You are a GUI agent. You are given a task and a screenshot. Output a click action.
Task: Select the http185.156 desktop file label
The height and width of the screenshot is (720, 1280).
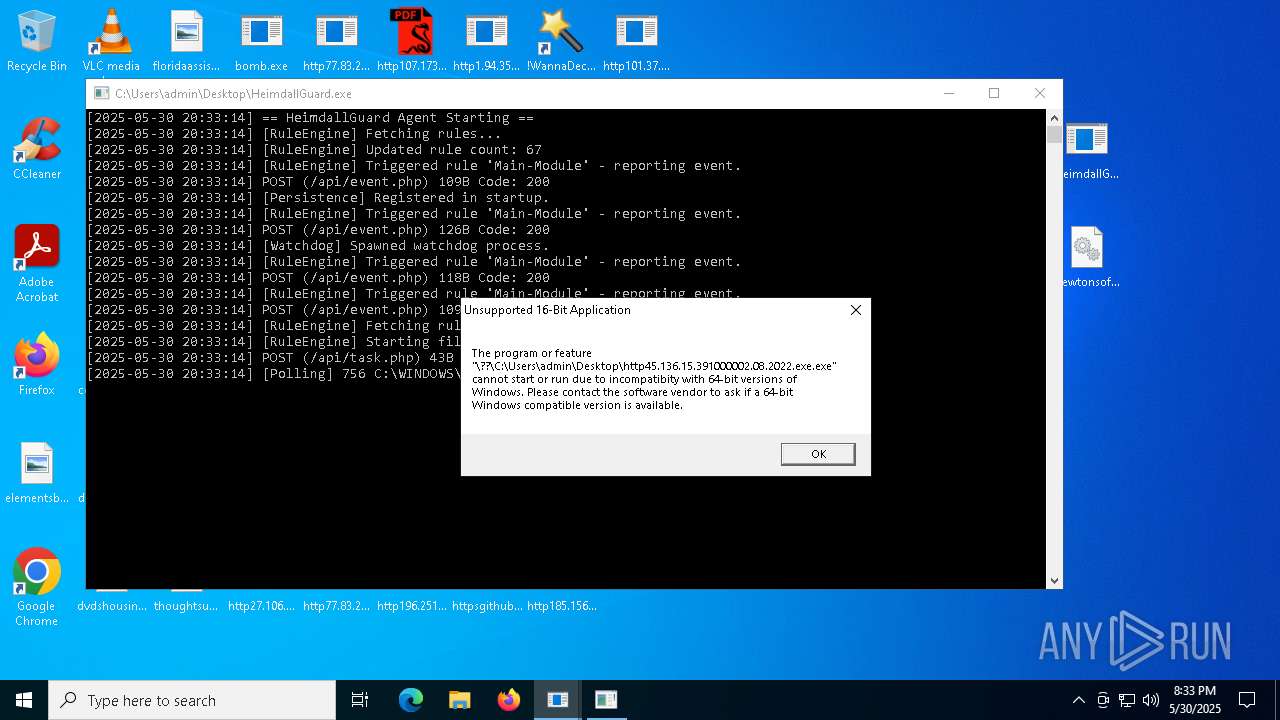tap(561, 606)
